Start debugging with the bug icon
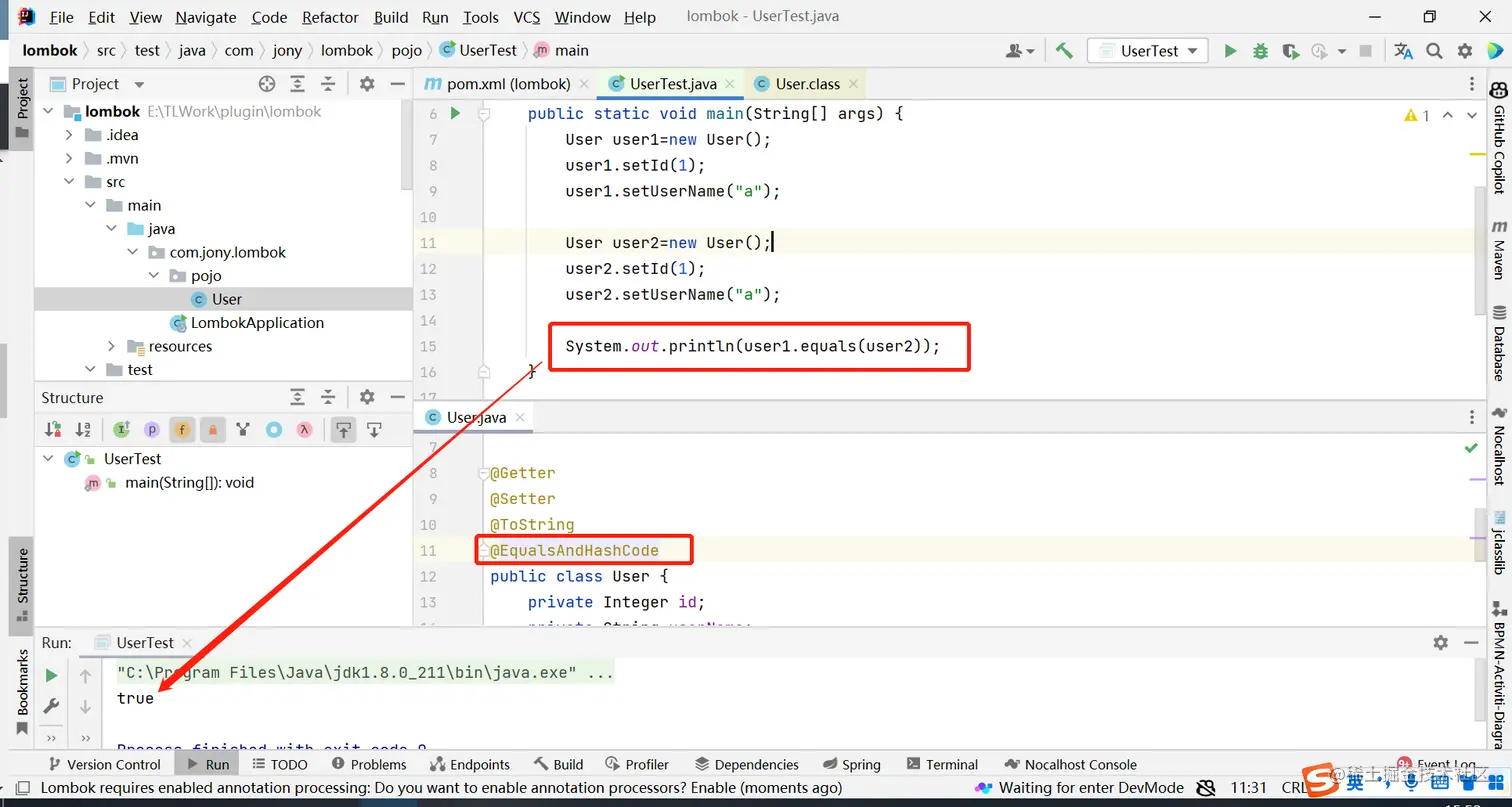 click(x=1260, y=51)
